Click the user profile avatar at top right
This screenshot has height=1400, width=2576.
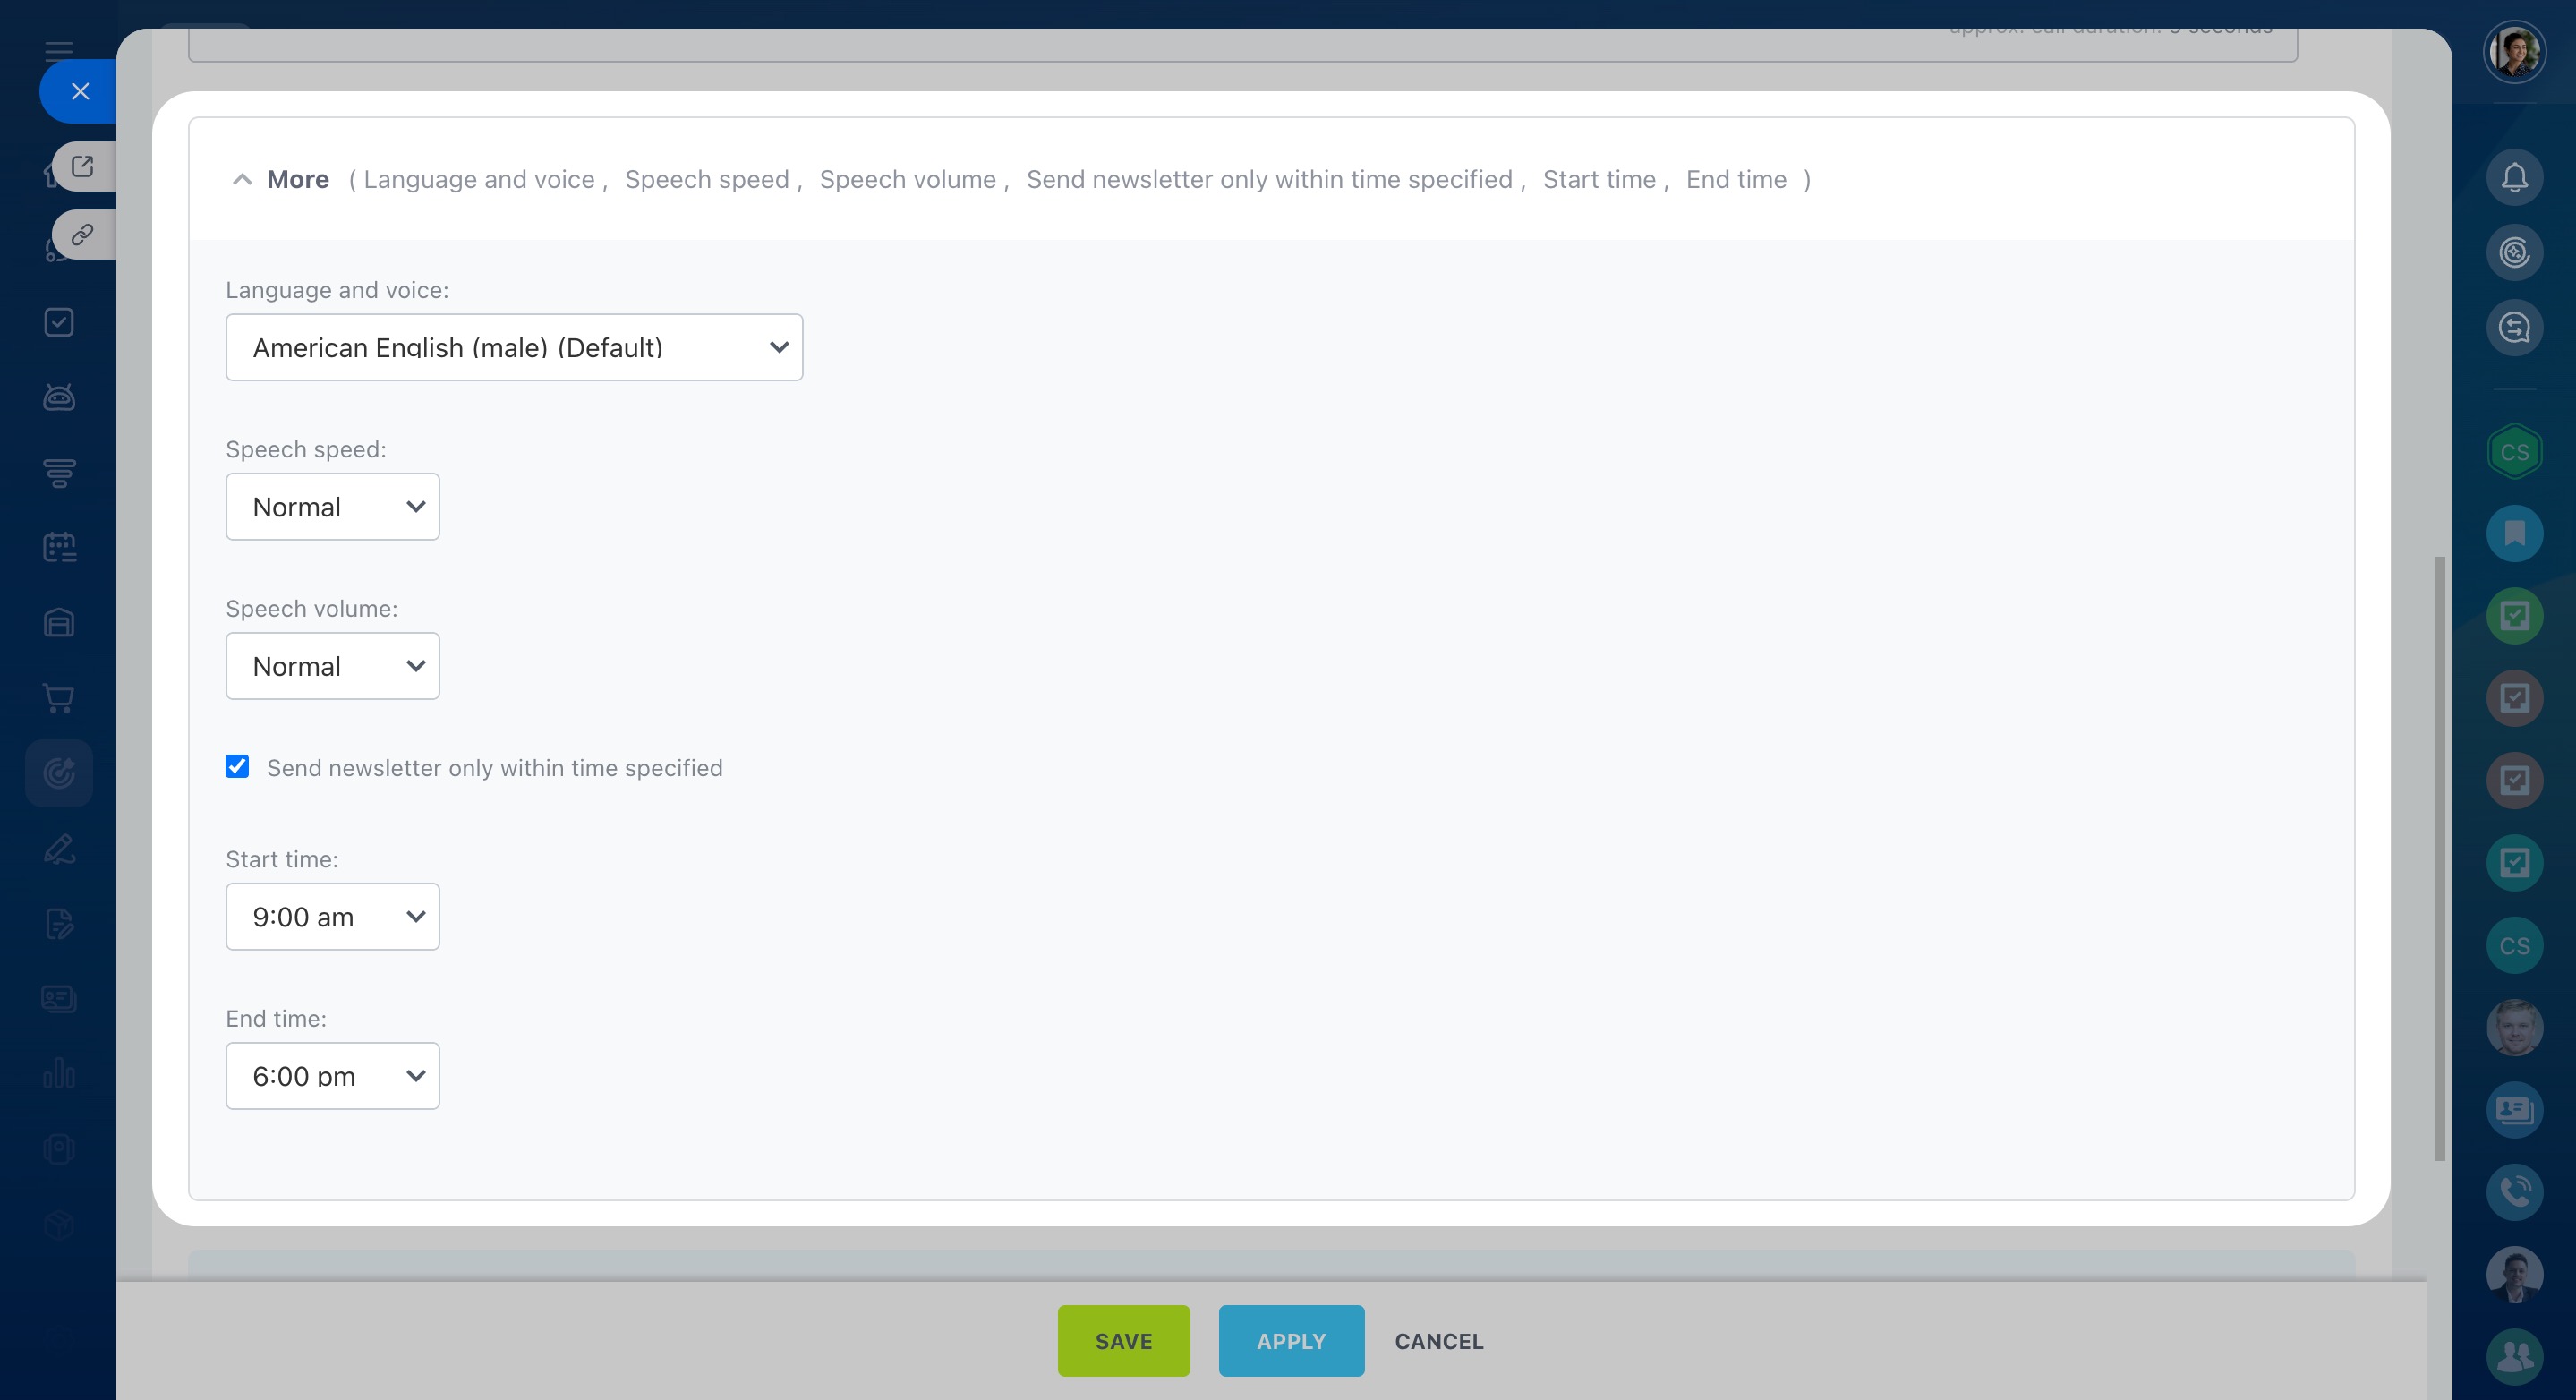[x=2514, y=51]
